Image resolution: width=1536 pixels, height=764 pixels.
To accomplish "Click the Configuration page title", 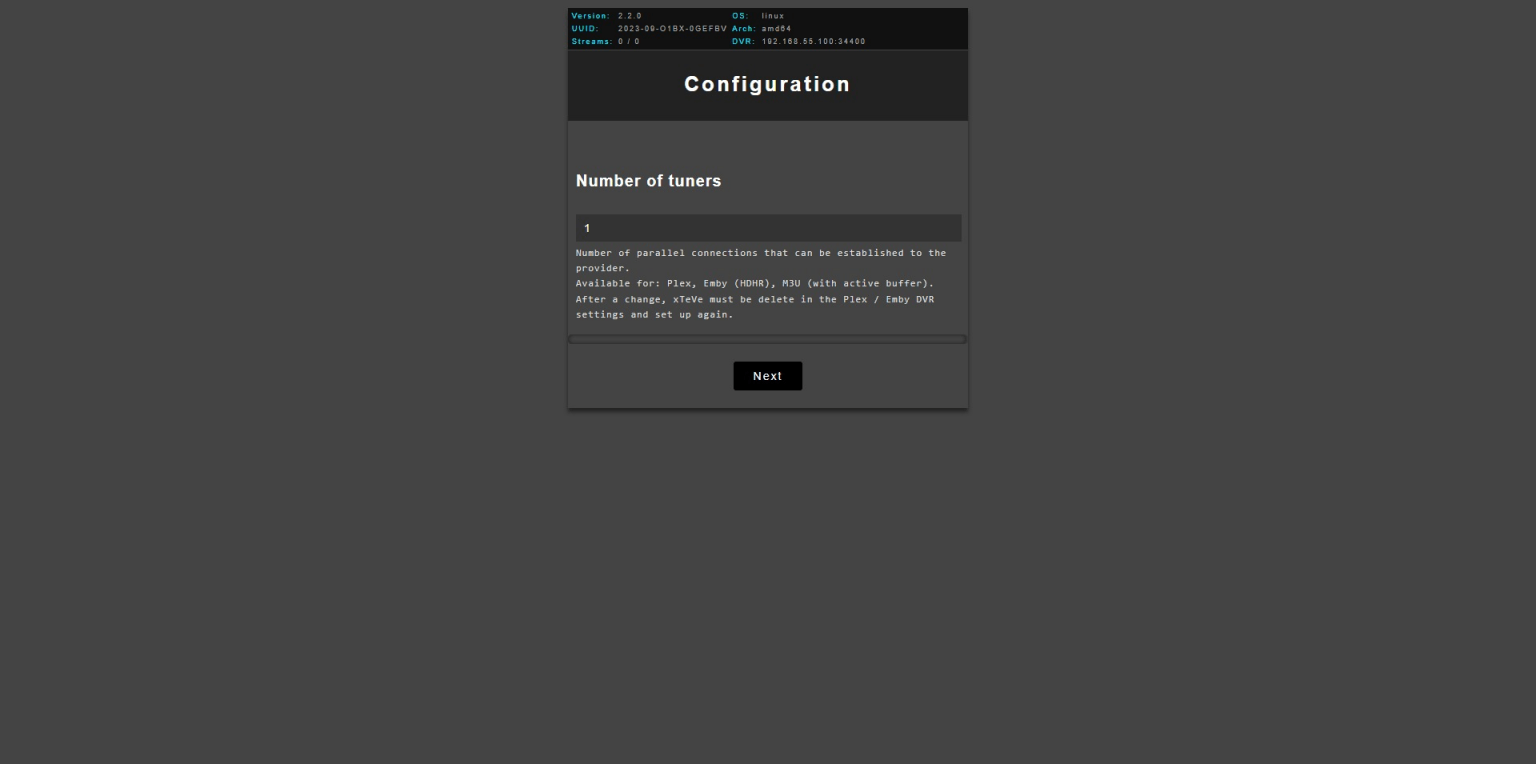I will [x=767, y=85].
